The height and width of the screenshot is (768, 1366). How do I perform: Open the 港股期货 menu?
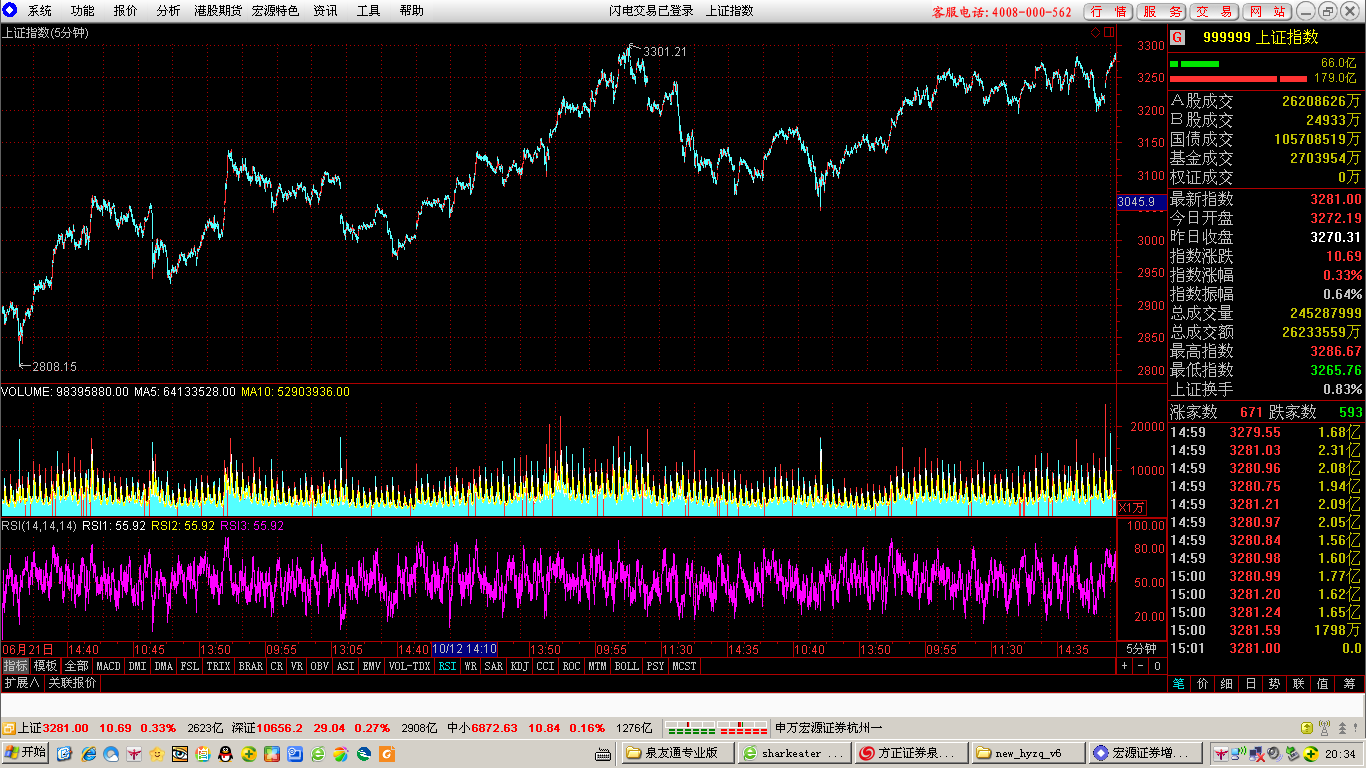[x=217, y=11]
